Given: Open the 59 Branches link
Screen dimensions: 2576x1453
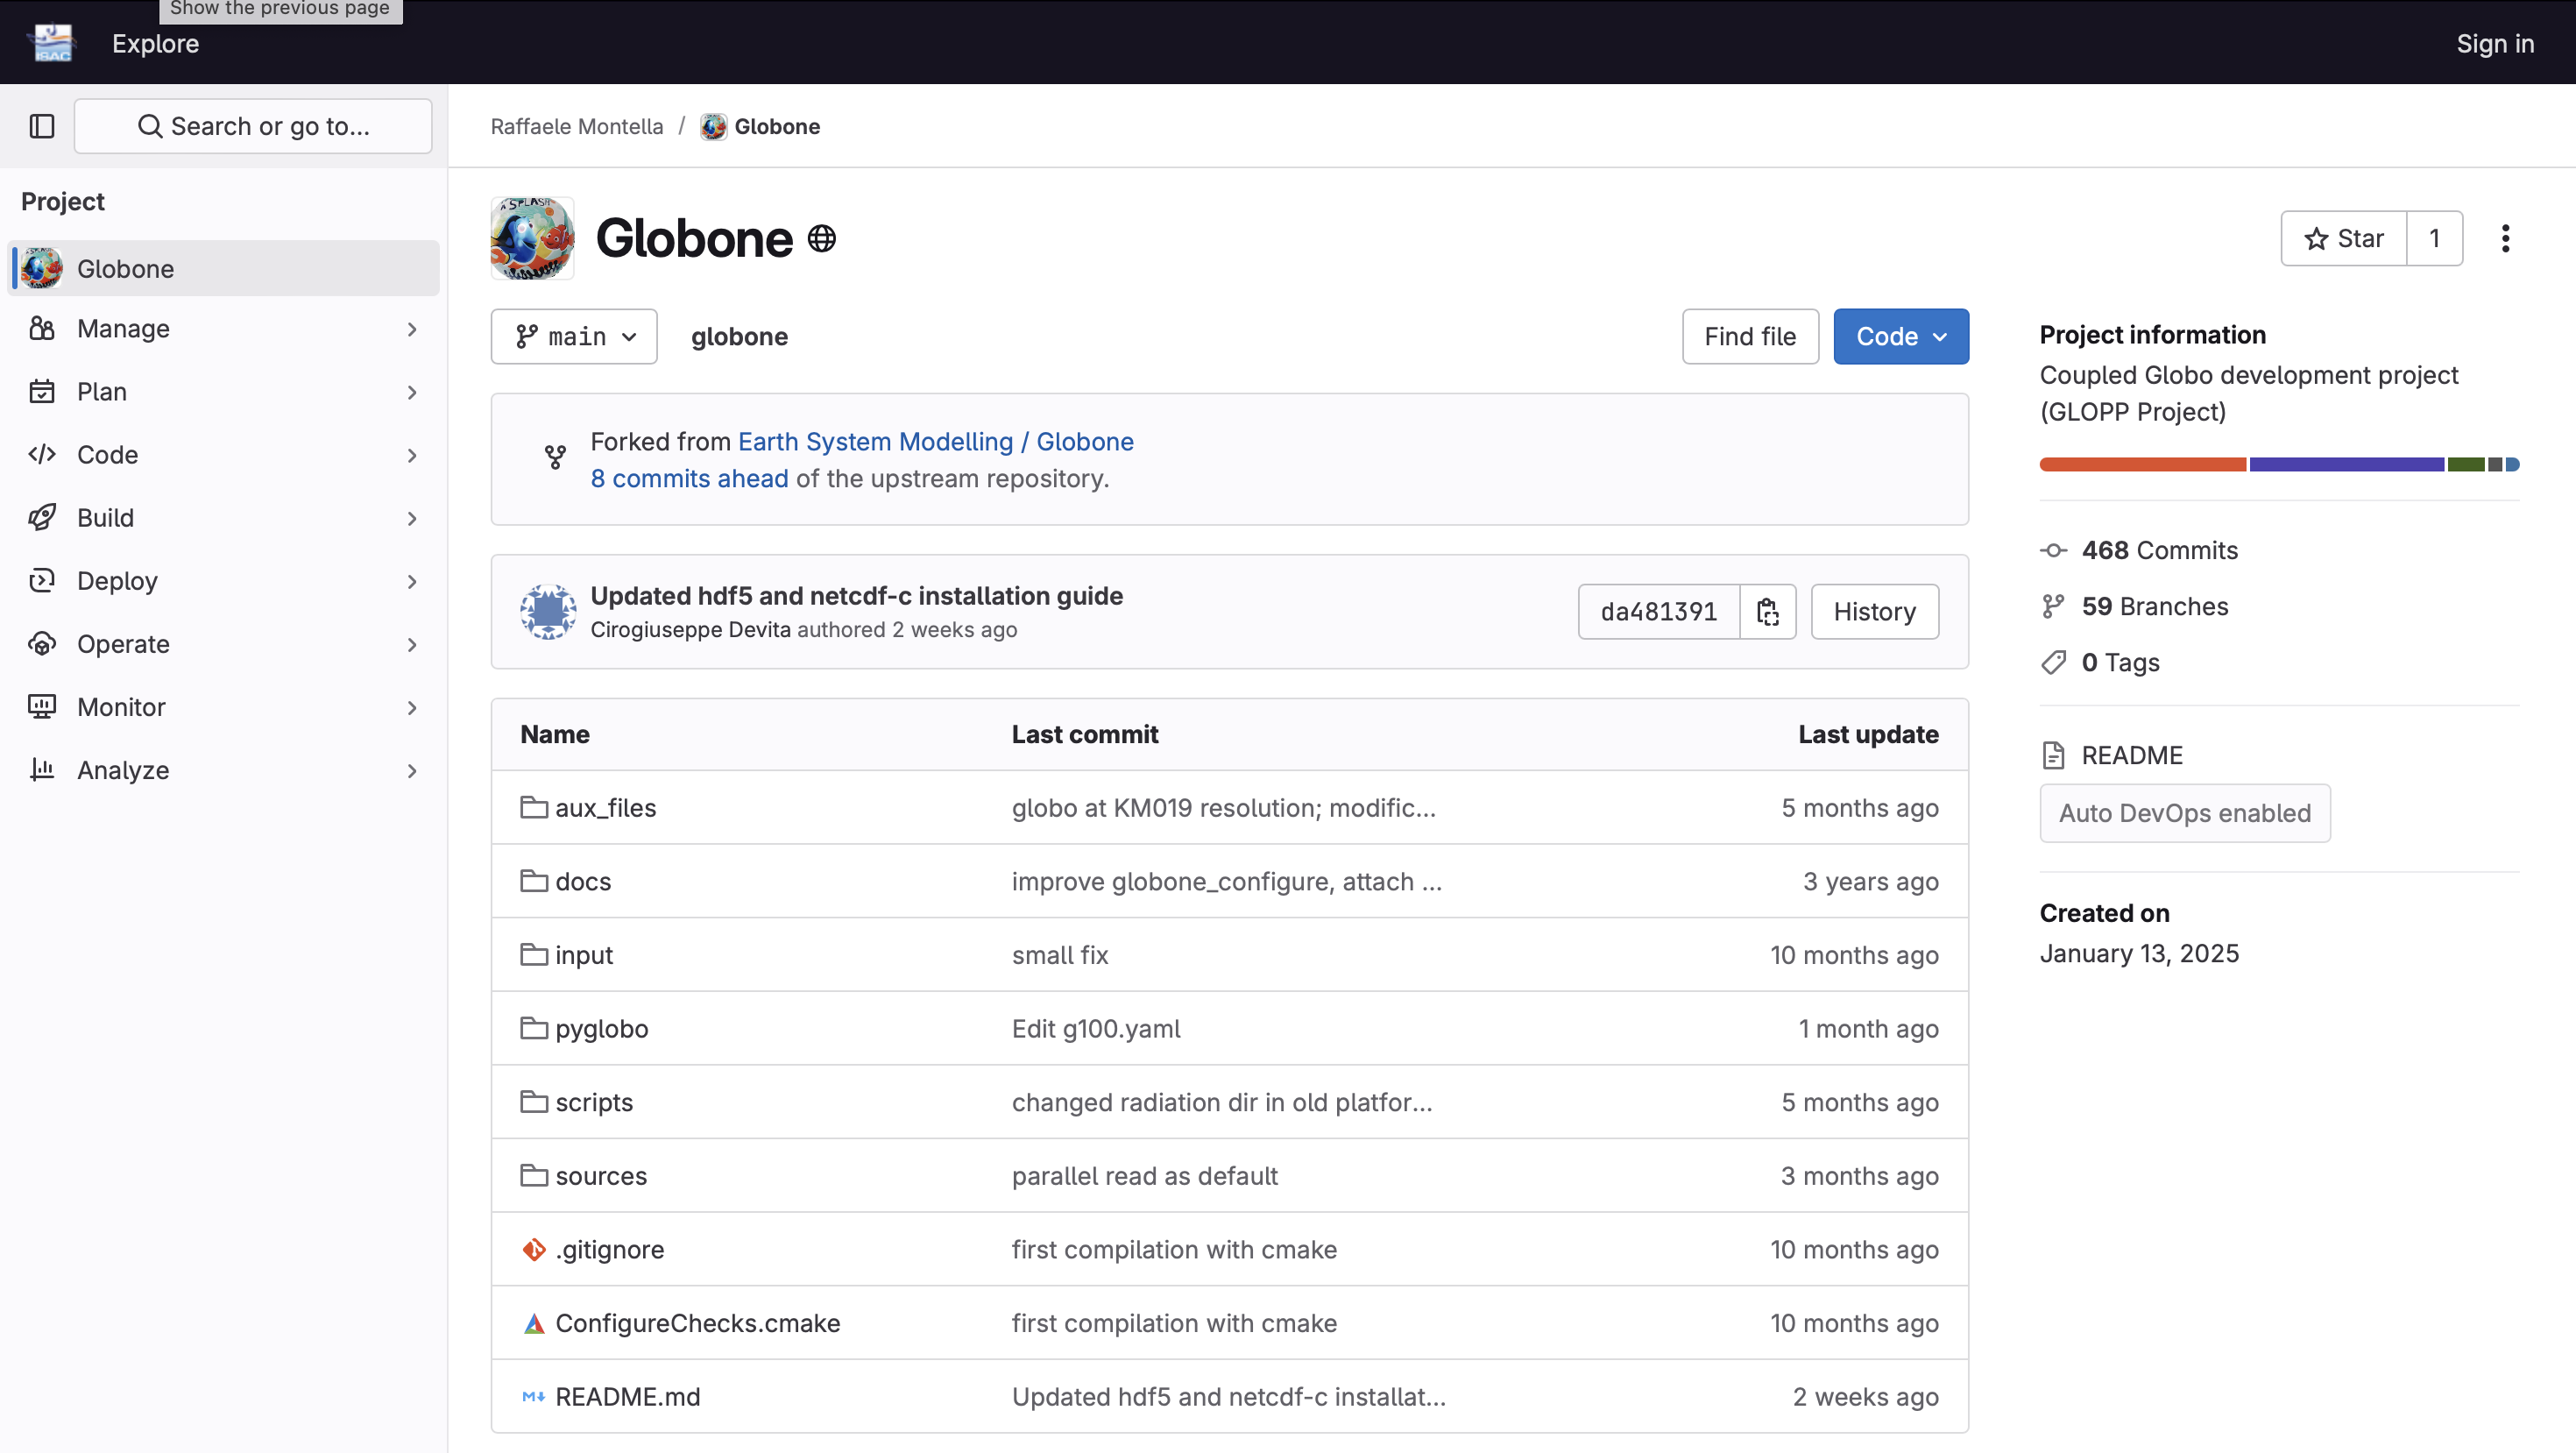Looking at the screenshot, I should coord(2154,606).
